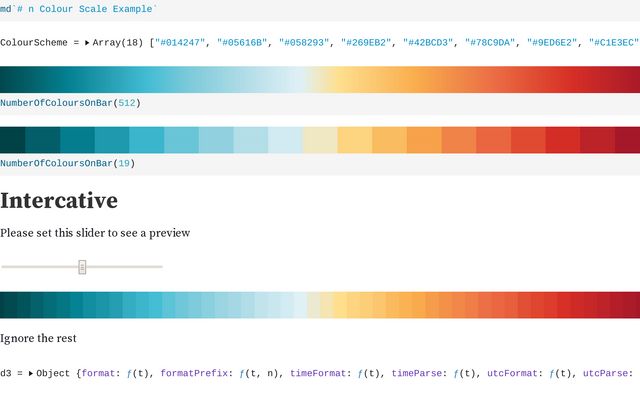Click the "#42BCD3" value in the array

click(426, 43)
